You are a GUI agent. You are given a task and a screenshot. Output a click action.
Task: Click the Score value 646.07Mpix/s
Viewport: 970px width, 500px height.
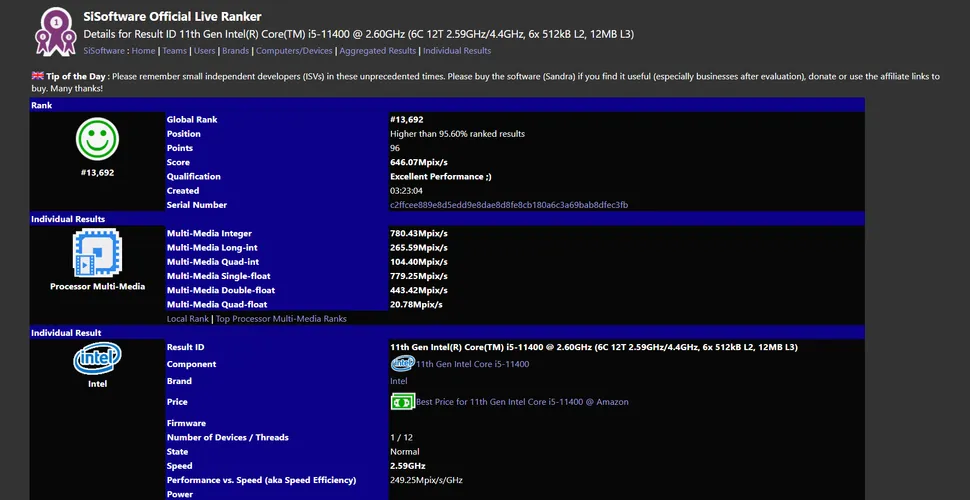(417, 162)
